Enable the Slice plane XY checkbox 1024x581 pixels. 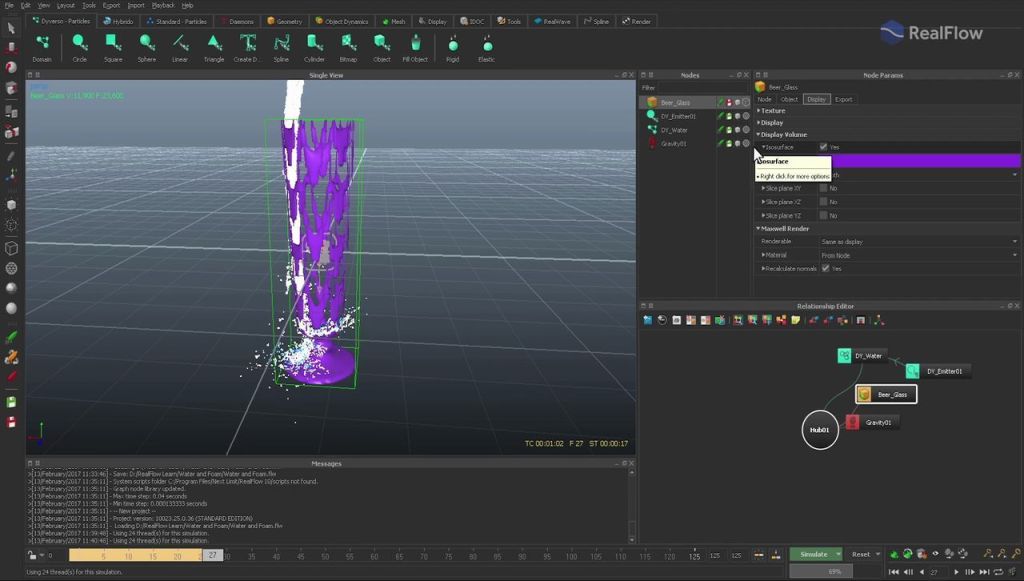tap(823, 188)
